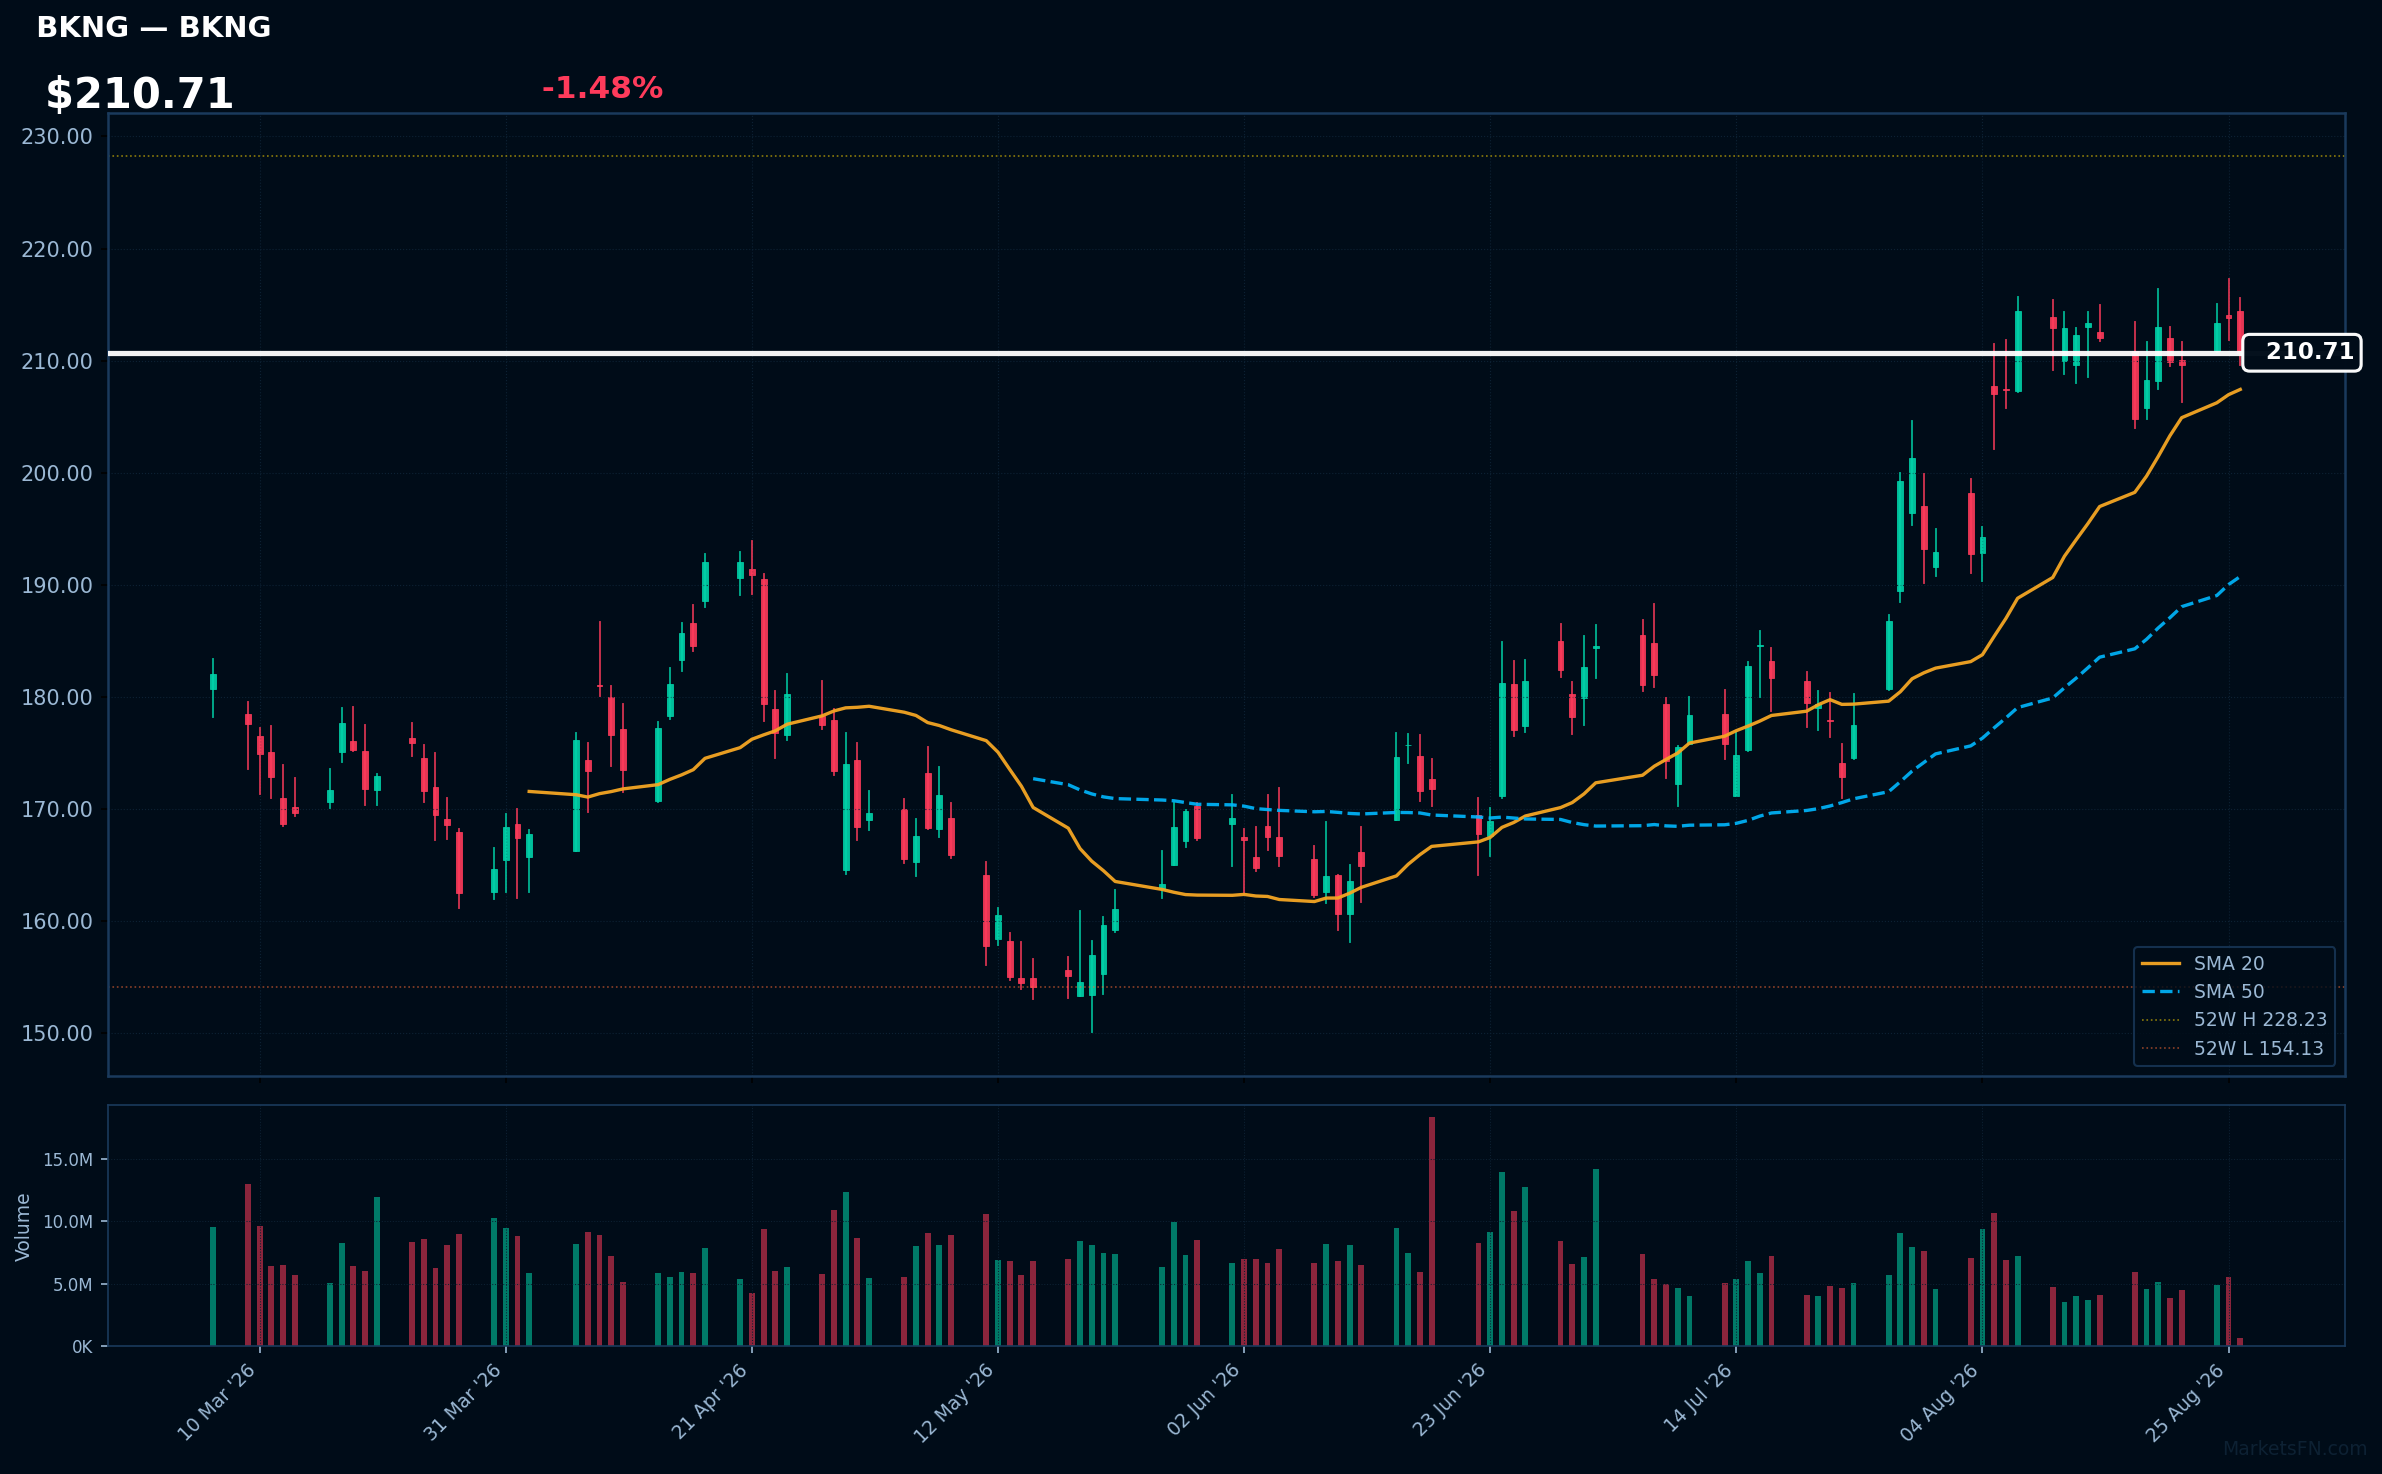The height and width of the screenshot is (1474, 2382).
Task: Click the 230.00 price axis label
Action: coord(57,137)
